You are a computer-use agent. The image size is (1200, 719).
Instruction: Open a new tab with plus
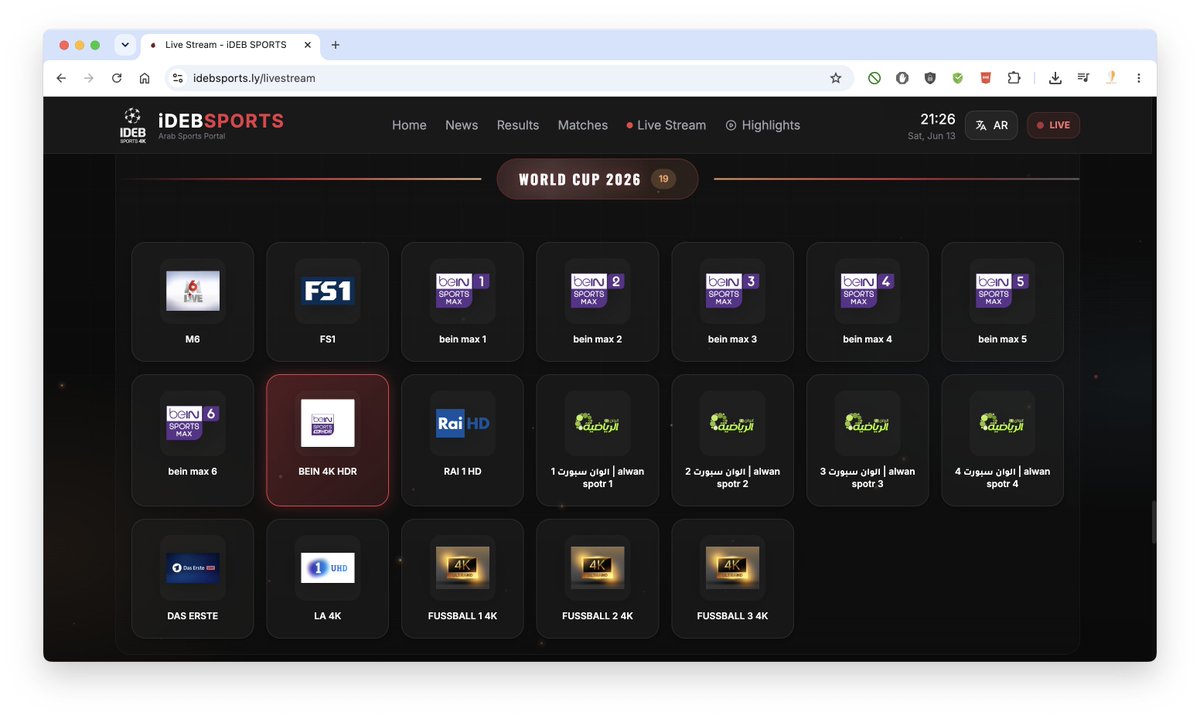(x=335, y=45)
